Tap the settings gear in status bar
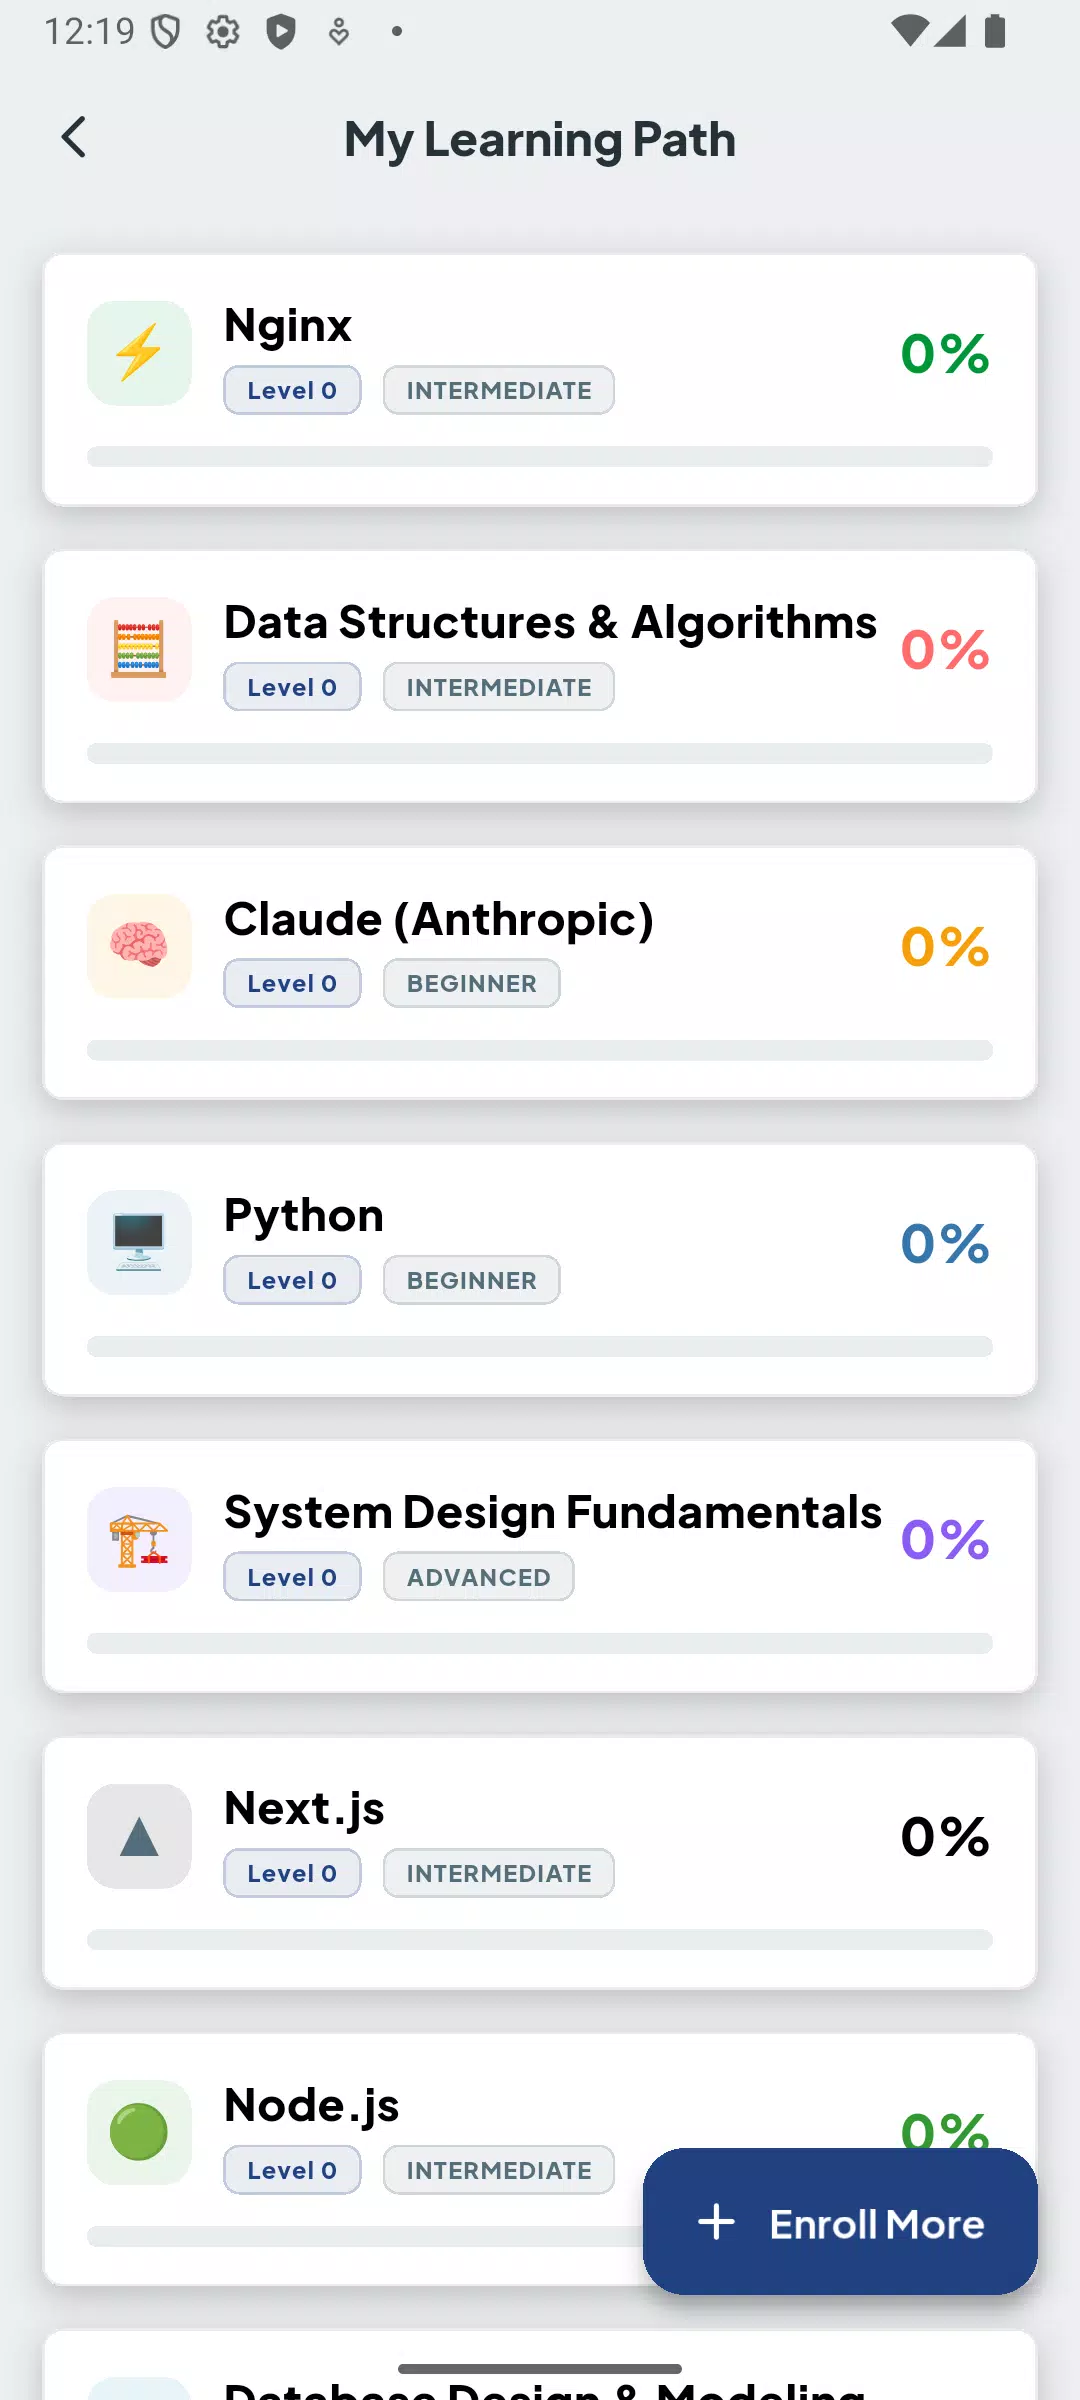Screen dimensions: 1080x2400 pyautogui.click(x=223, y=32)
